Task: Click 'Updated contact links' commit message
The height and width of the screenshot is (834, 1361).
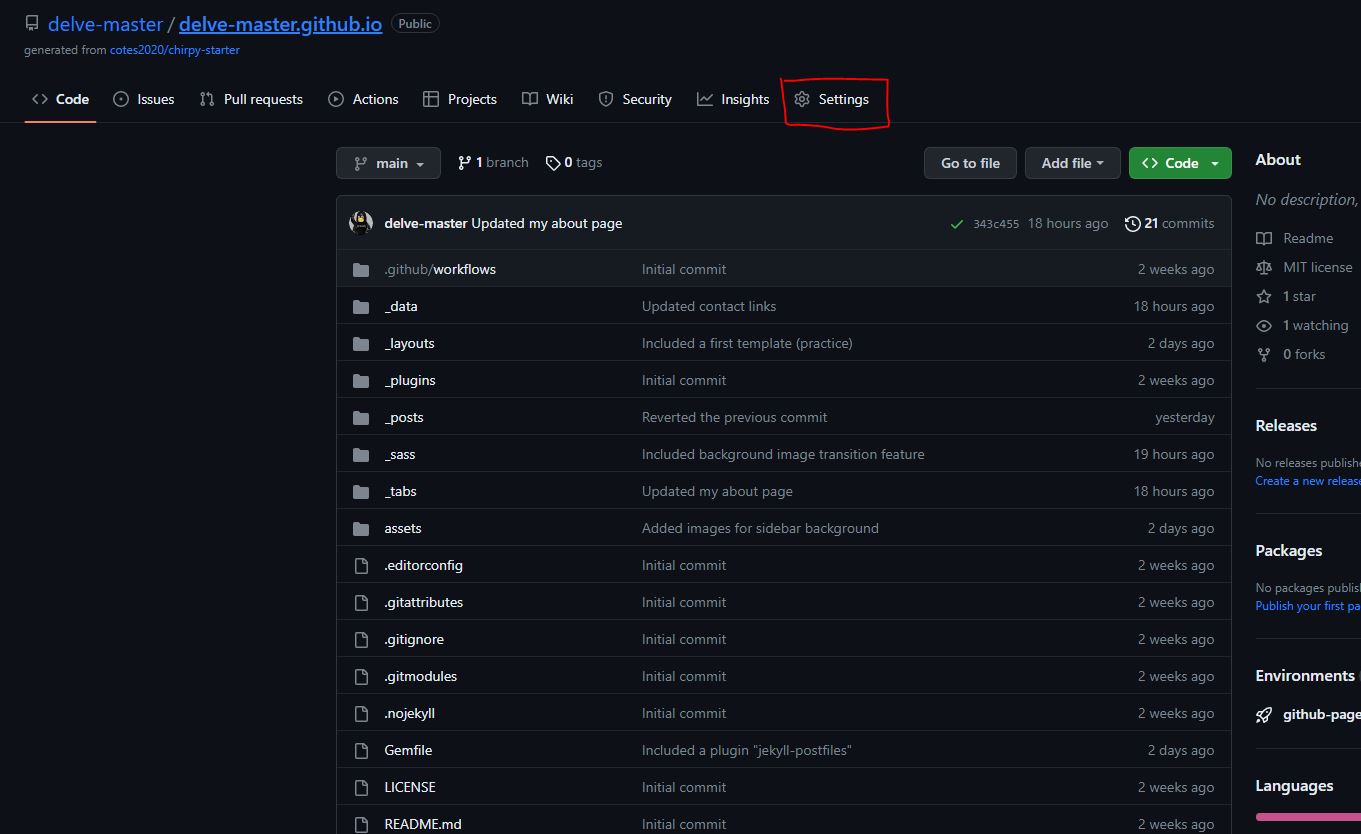Action: [709, 306]
